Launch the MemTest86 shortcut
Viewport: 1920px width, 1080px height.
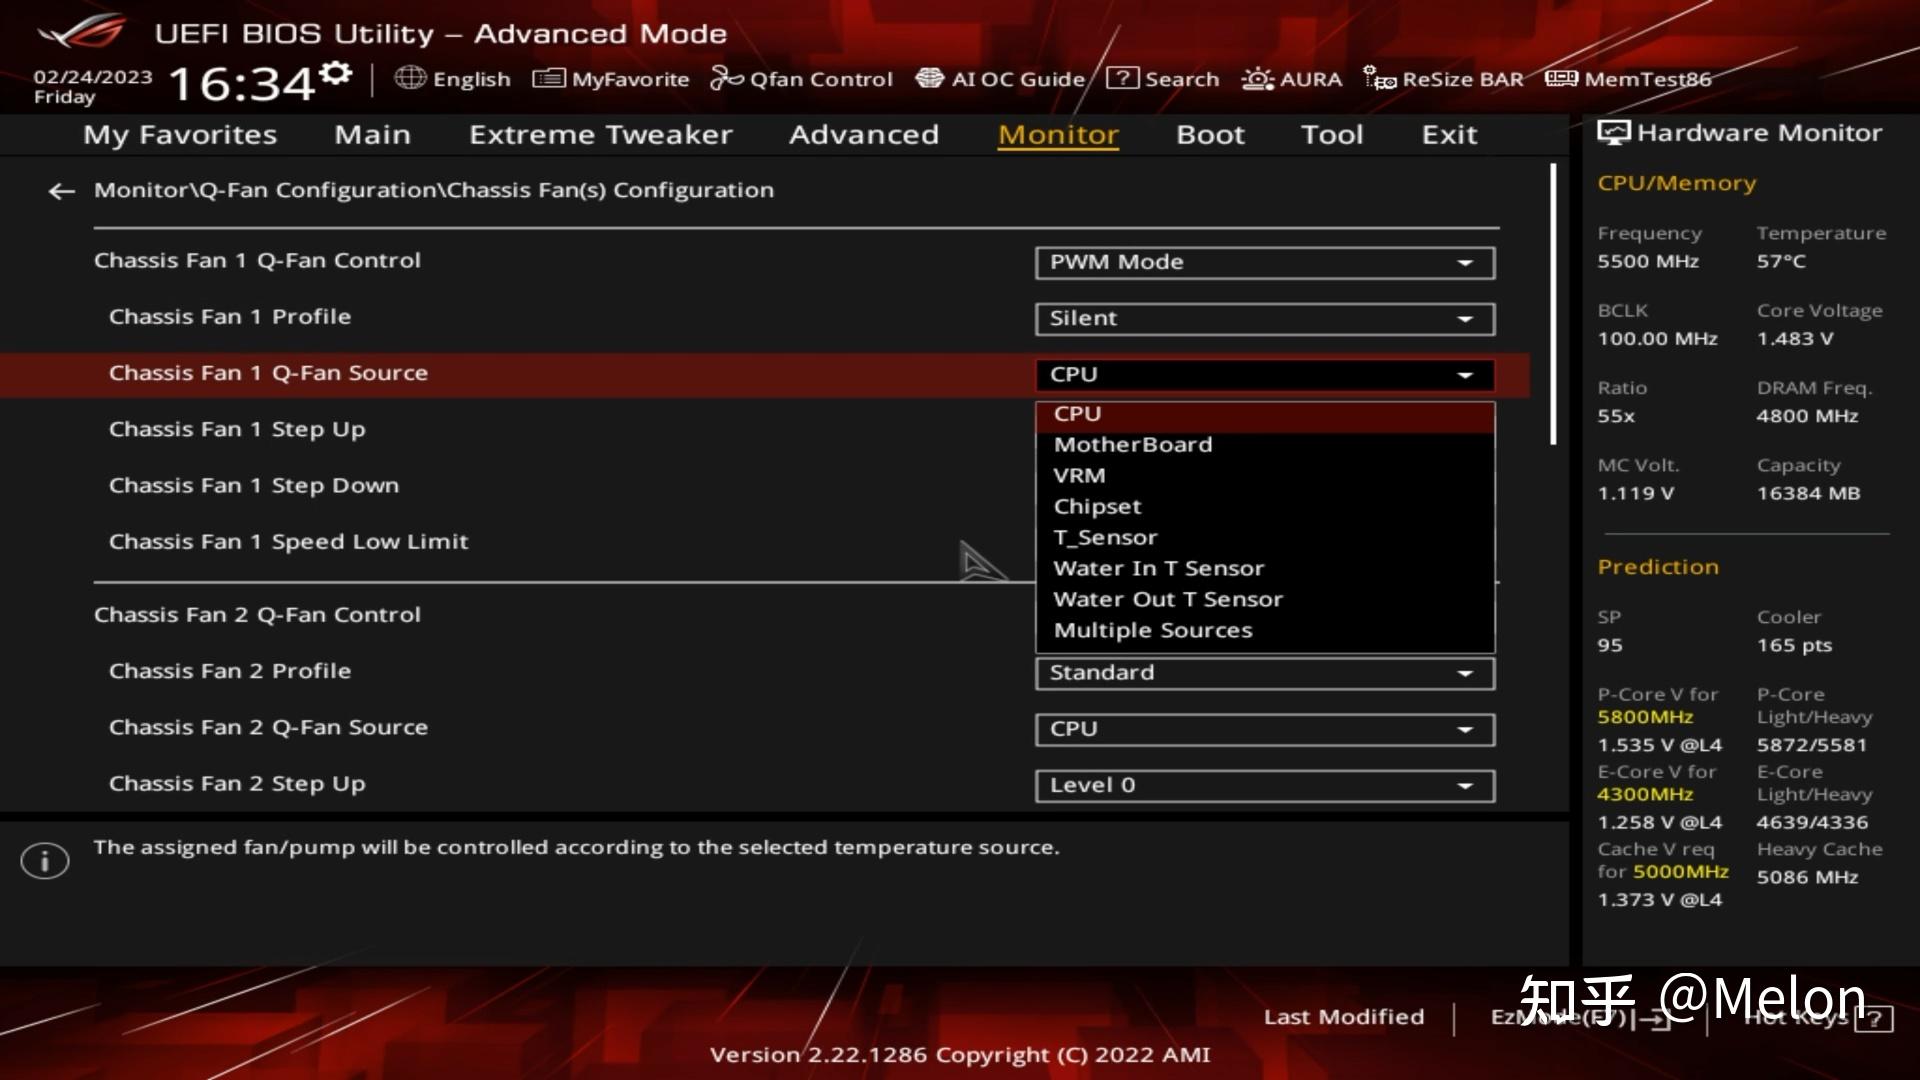pos(1561,78)
